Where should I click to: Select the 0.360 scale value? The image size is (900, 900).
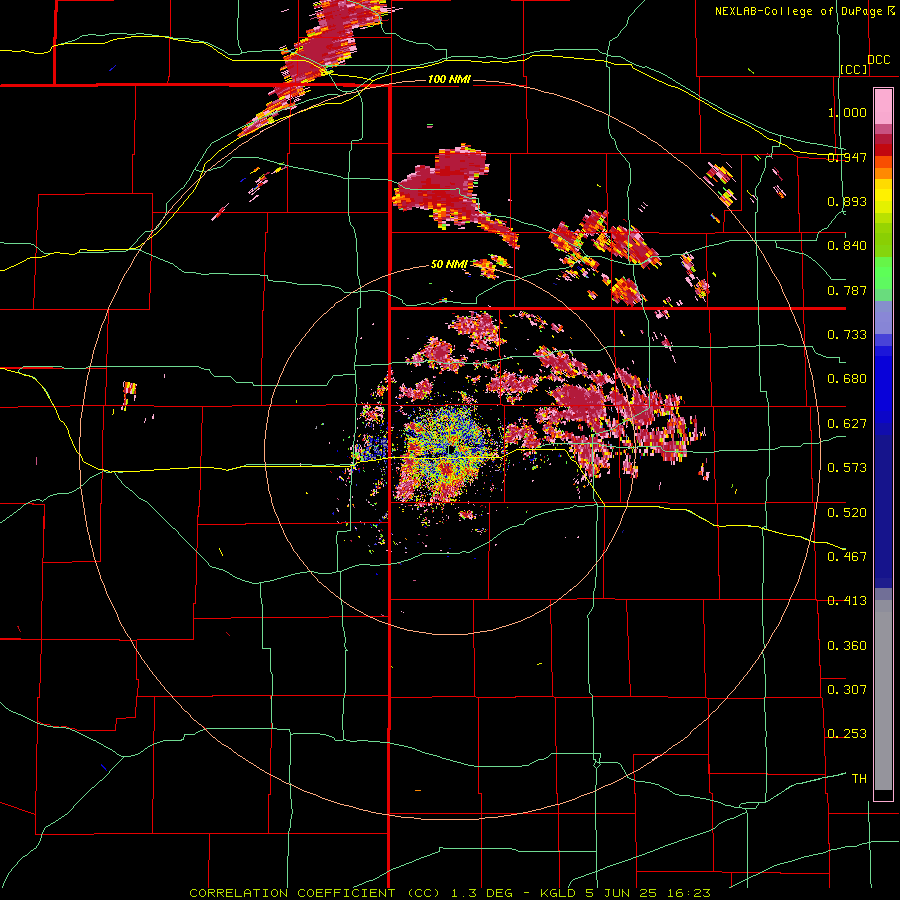click(x=847, y=646)
